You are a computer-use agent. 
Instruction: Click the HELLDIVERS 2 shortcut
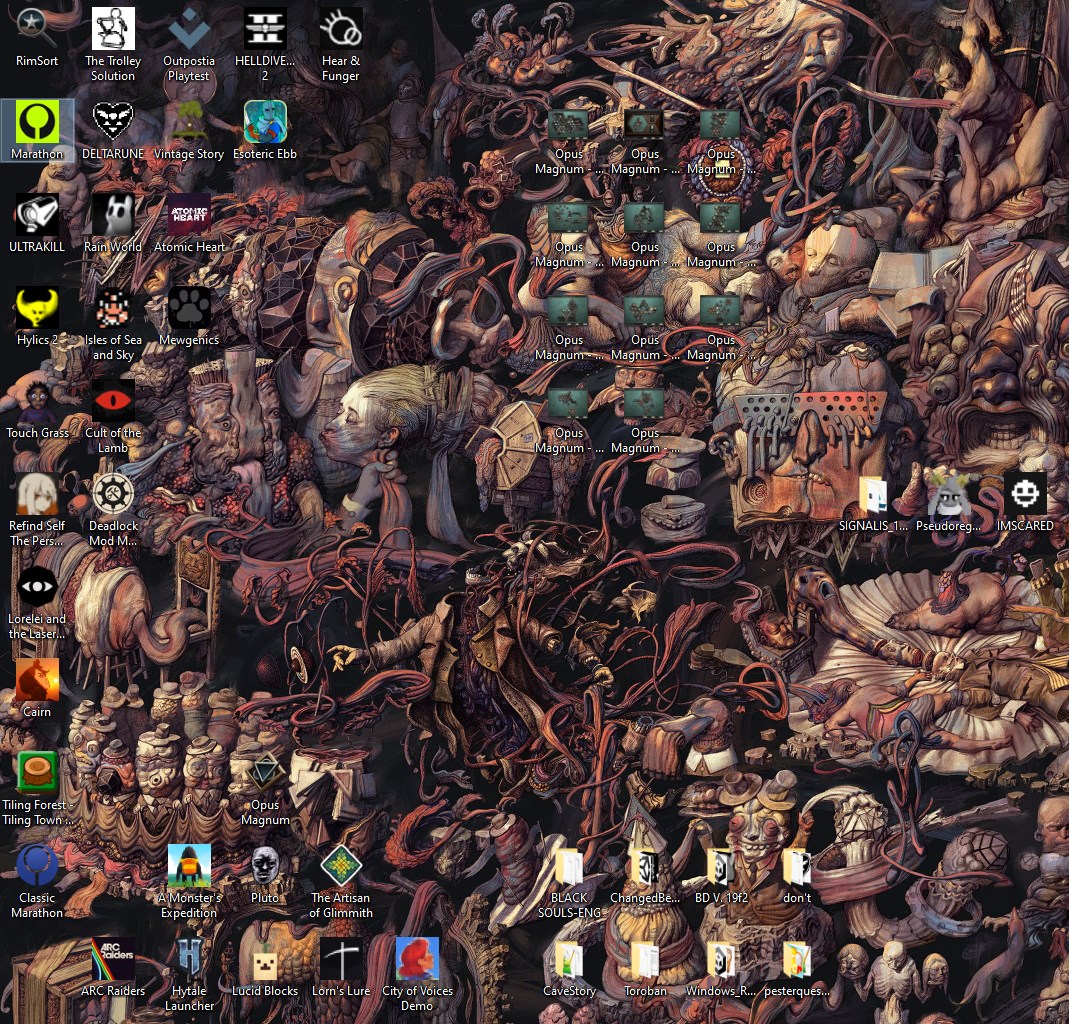[265, 29]
